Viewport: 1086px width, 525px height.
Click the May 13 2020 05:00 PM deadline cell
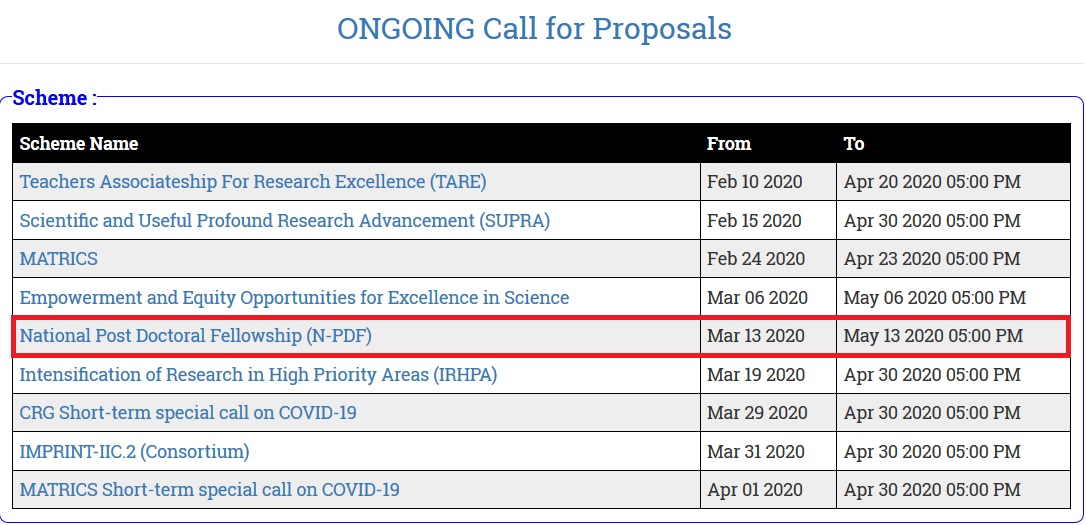coord(933,336)
